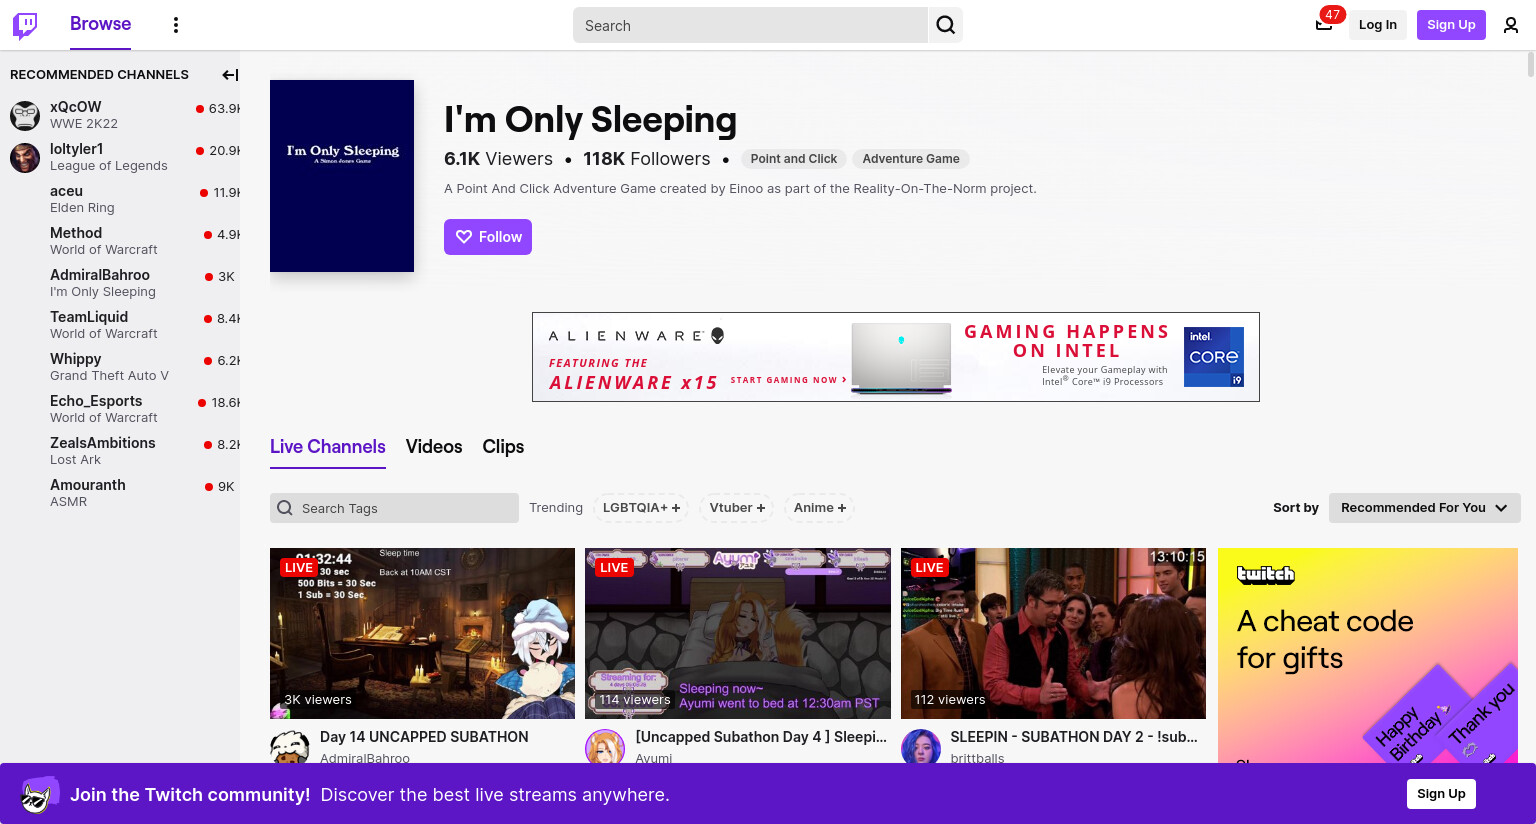Click the top bar Sign Up button
1536x824 pixels.
click(x=1451, y=25)
